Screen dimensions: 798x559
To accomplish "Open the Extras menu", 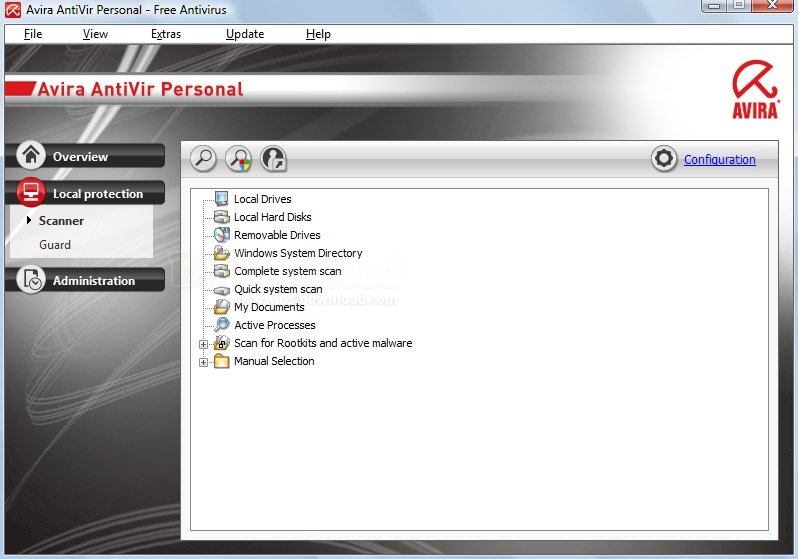I will [166, 34].
